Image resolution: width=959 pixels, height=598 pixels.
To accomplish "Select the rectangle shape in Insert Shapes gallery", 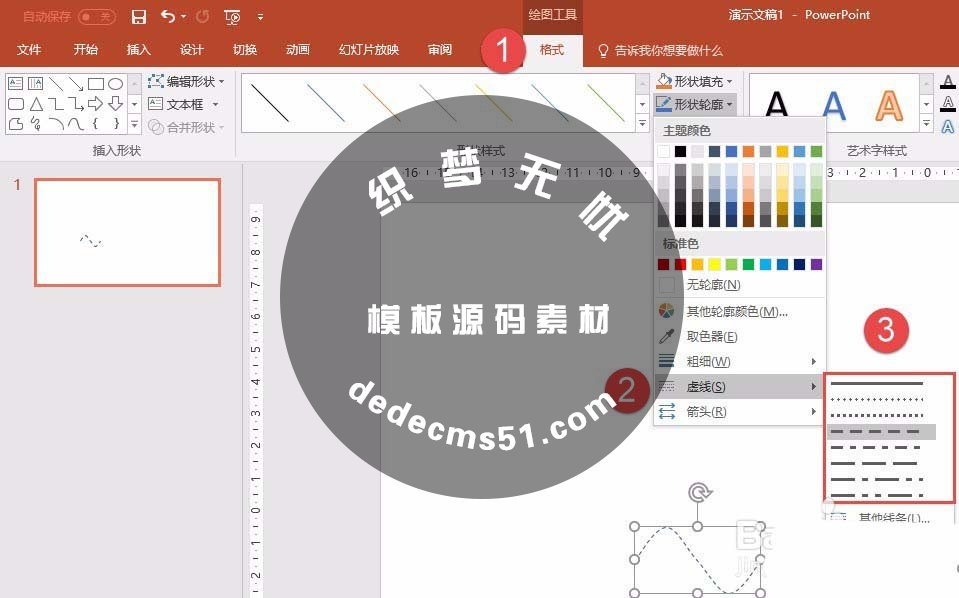I will point(97,84).
